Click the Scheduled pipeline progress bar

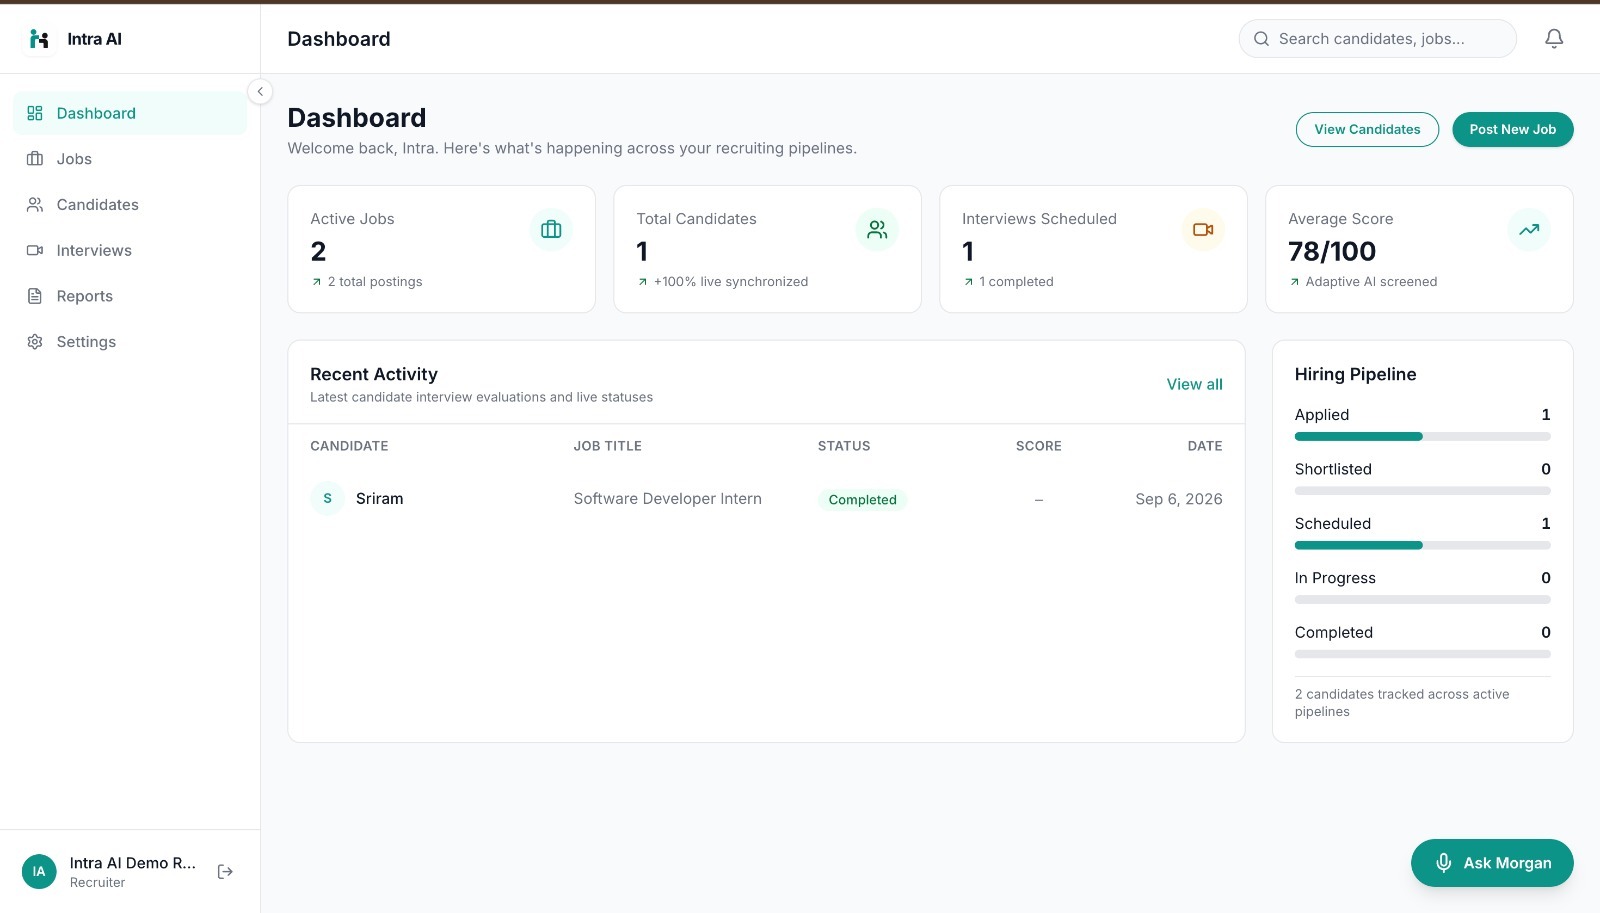[1422, 545]
